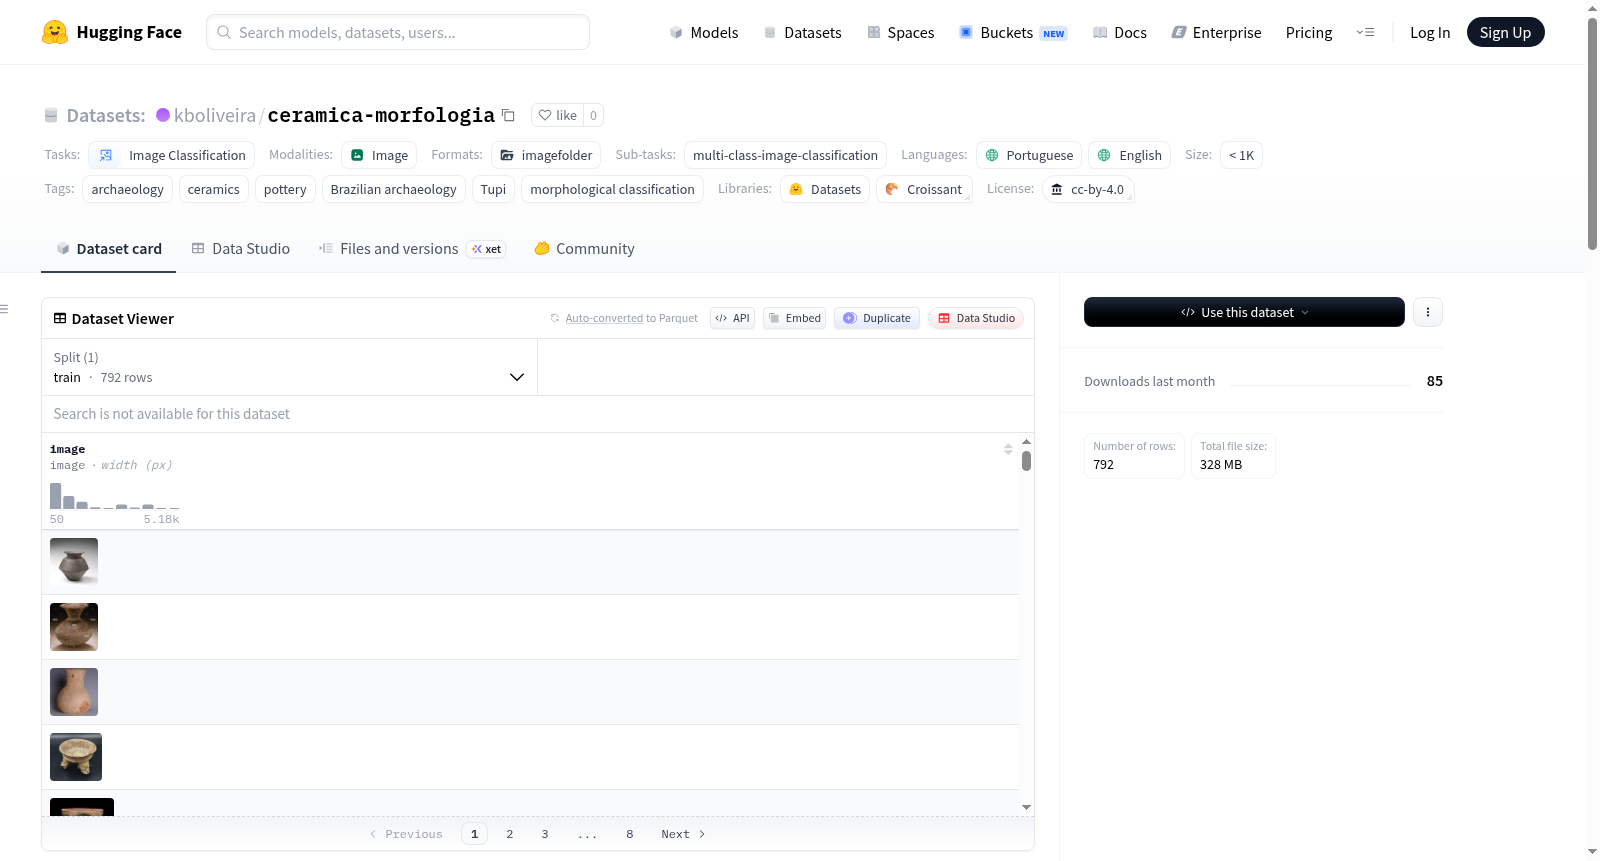This screenshot has height=861, width=1600.
Task: Open the dark vase thumbnail in first row
Action: click(x=74, y=561)
